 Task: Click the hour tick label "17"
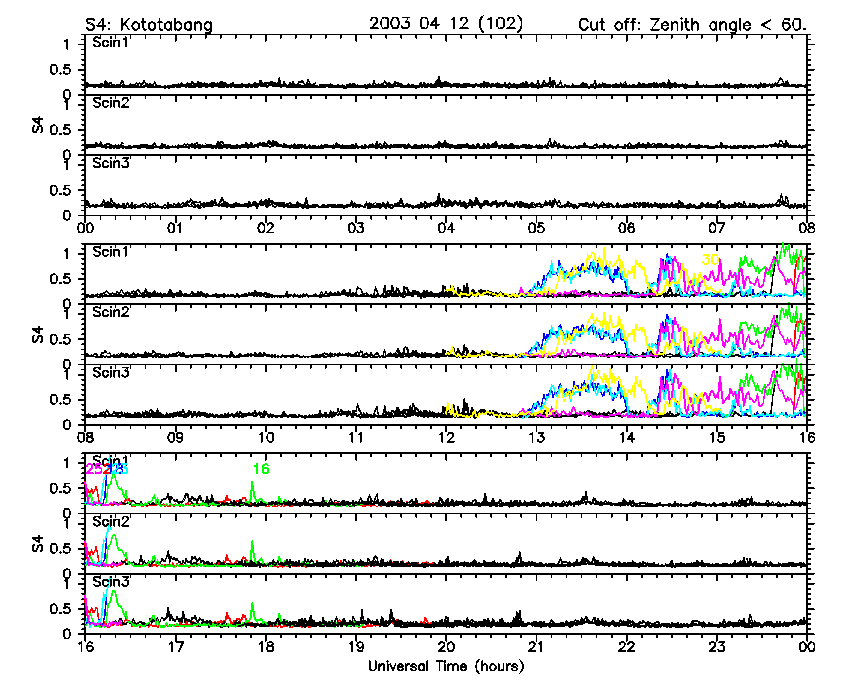[175, 646]
